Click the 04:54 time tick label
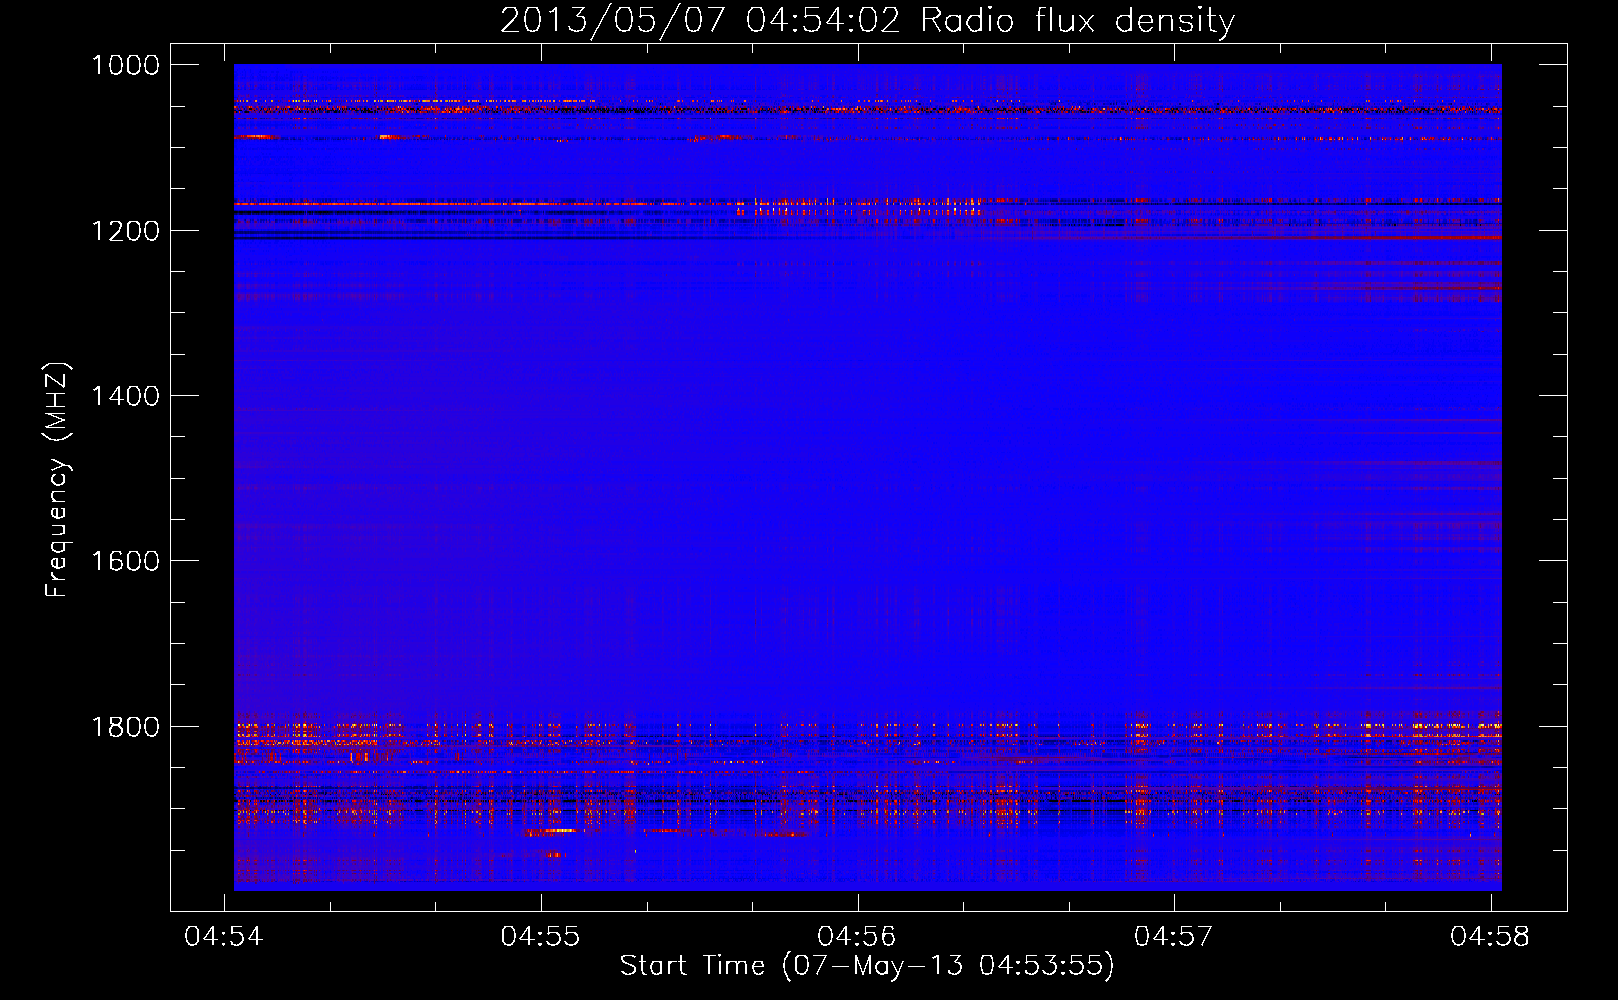The width and height of the screenshot is (1618, 1000). [x=224, y=936]
